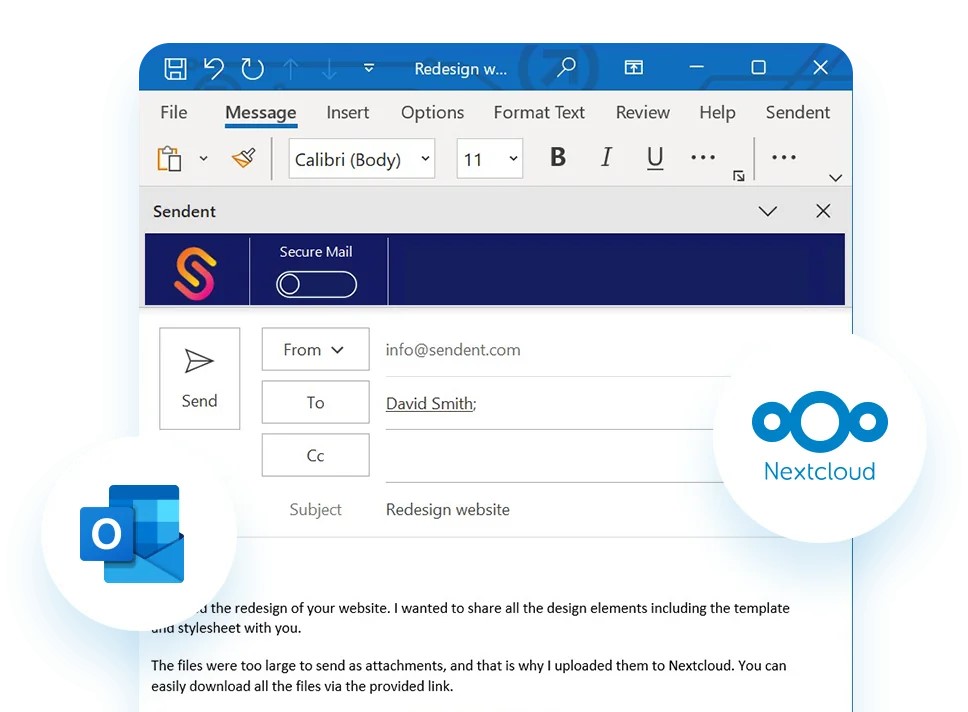Open the Insert ribbon tab
This screenshot has width=968, height=712.
click(x=347, y=113)
